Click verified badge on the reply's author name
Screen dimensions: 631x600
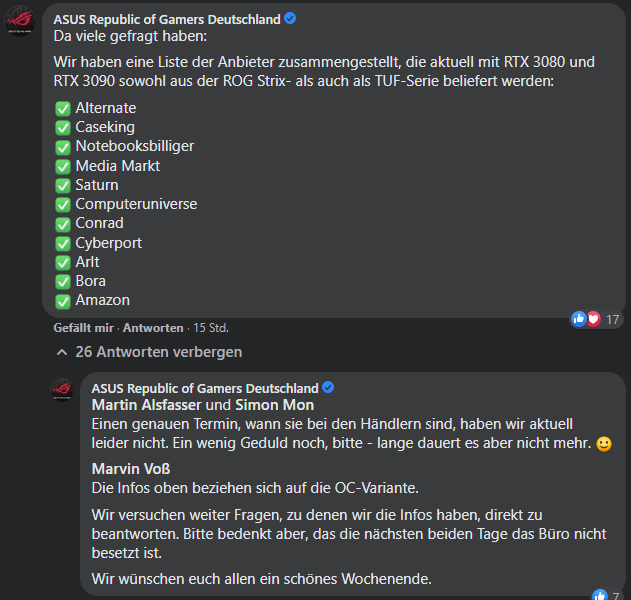click(327, 388)
